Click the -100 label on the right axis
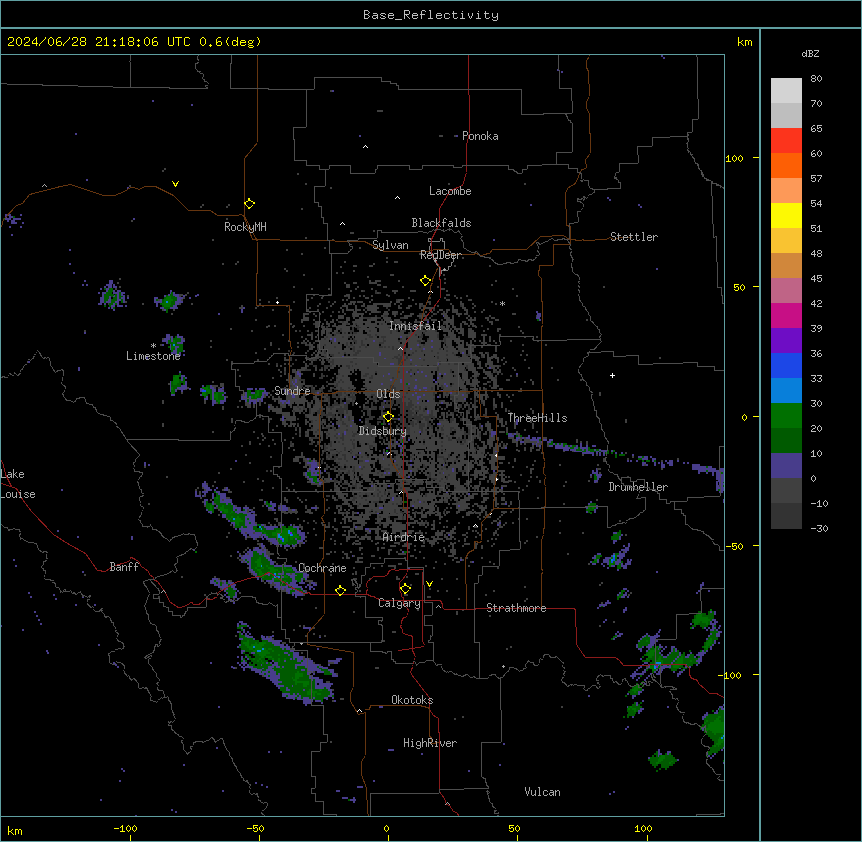 pyautogui.click(x=731, y=675)
